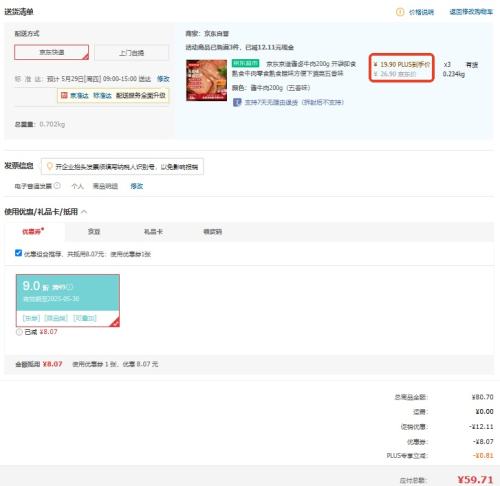Click the green 京东超市 tag
Viewport: 500px width, 486px height.
coord(246,63)
